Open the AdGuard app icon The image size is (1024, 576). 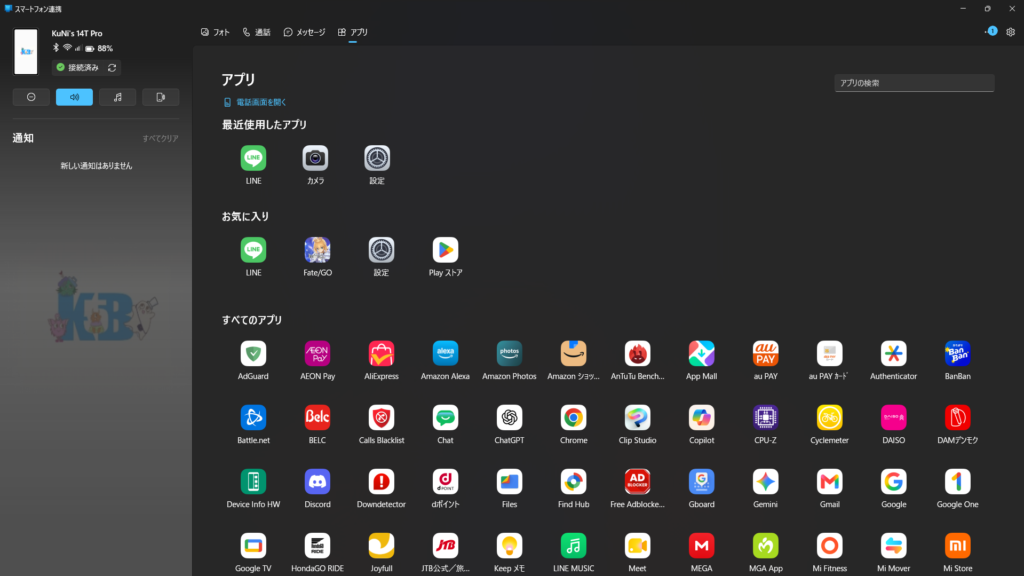pos(253,353)
